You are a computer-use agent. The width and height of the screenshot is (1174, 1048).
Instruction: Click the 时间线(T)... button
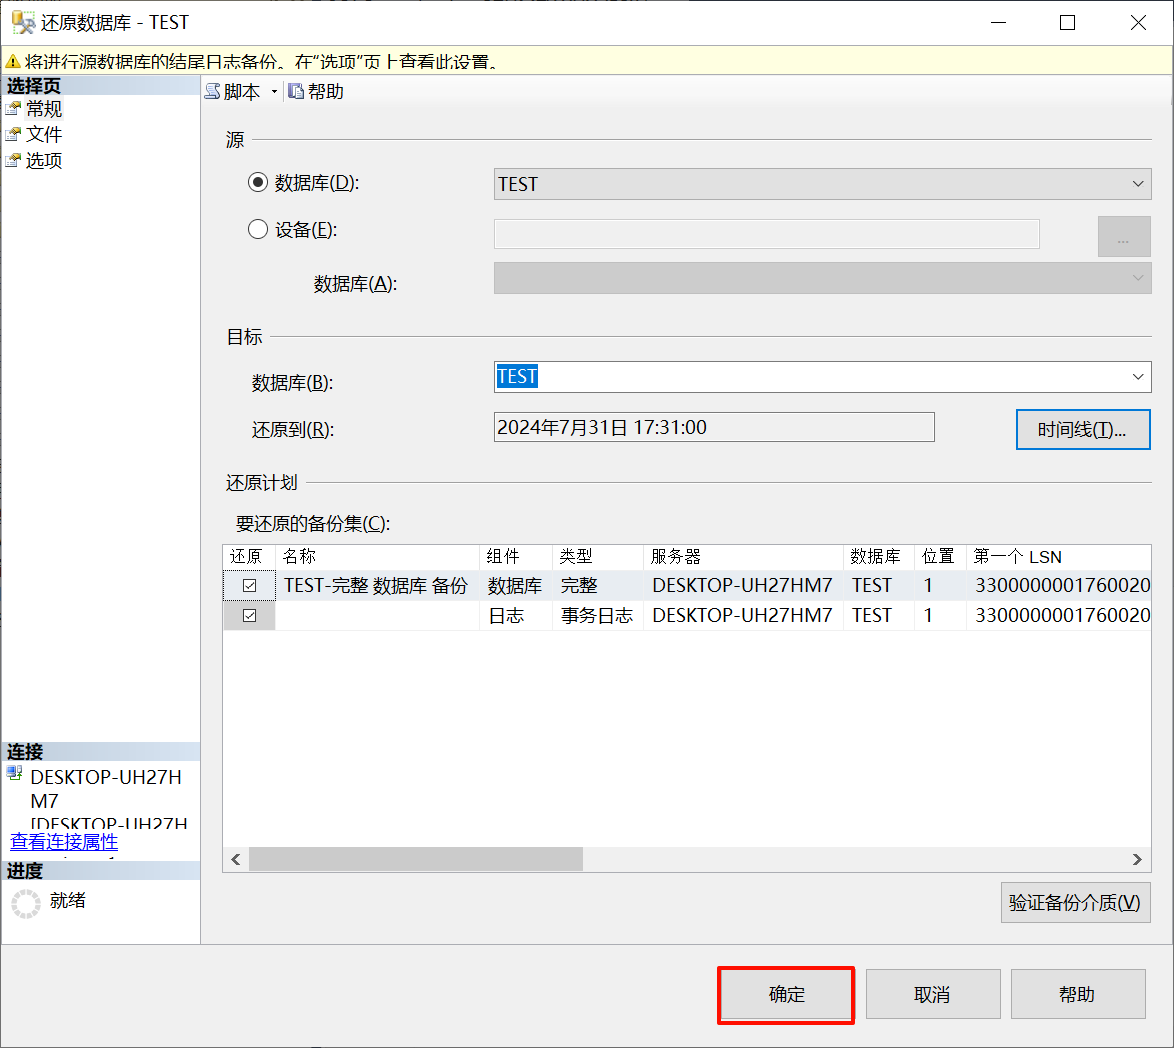click(x=1082, y=430)
